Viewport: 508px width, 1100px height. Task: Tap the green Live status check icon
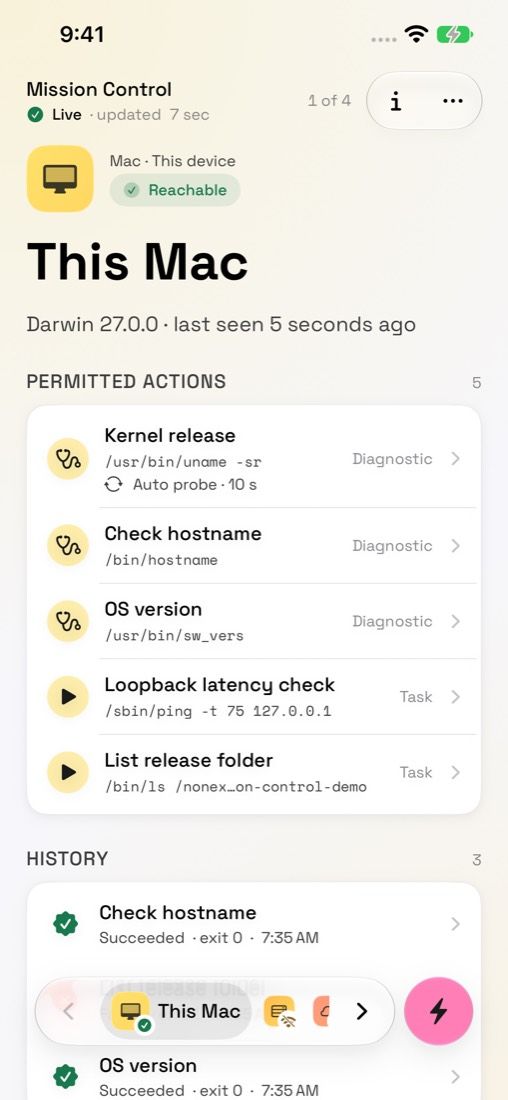click(35, 115)
